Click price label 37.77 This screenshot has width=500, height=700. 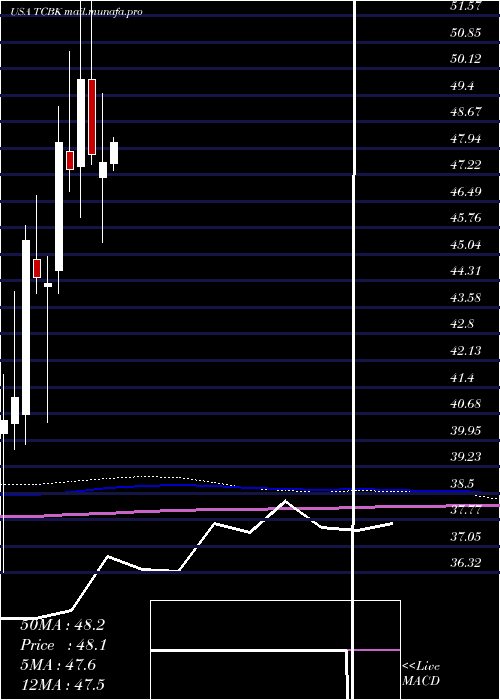pos(467,510)
